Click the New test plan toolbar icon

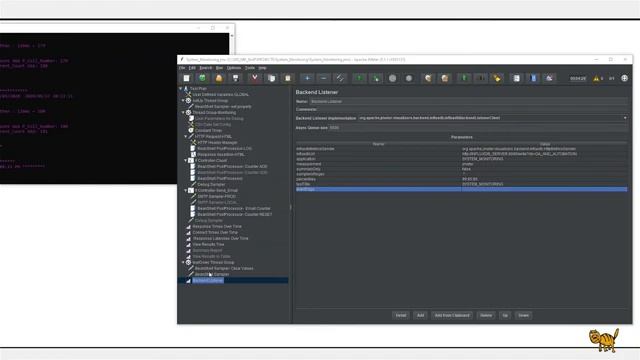click(x=187, y=78)
